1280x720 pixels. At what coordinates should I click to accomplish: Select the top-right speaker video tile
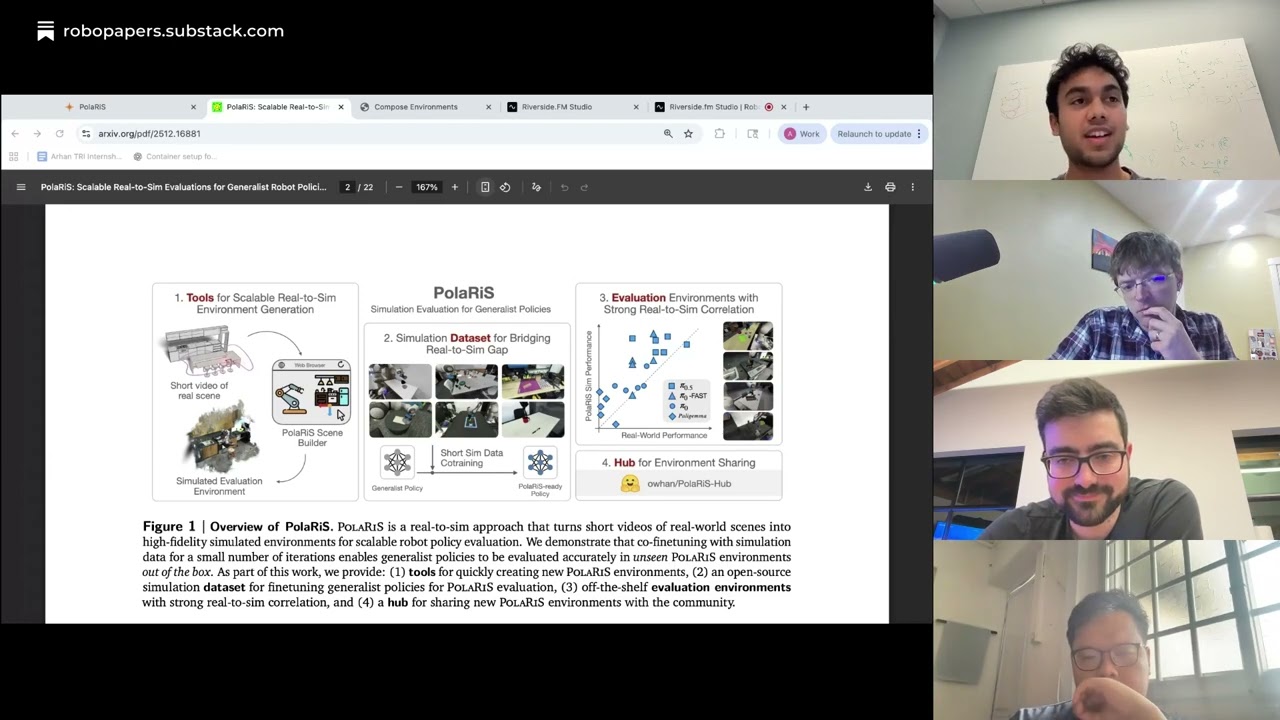click(x=1107, y=90)
